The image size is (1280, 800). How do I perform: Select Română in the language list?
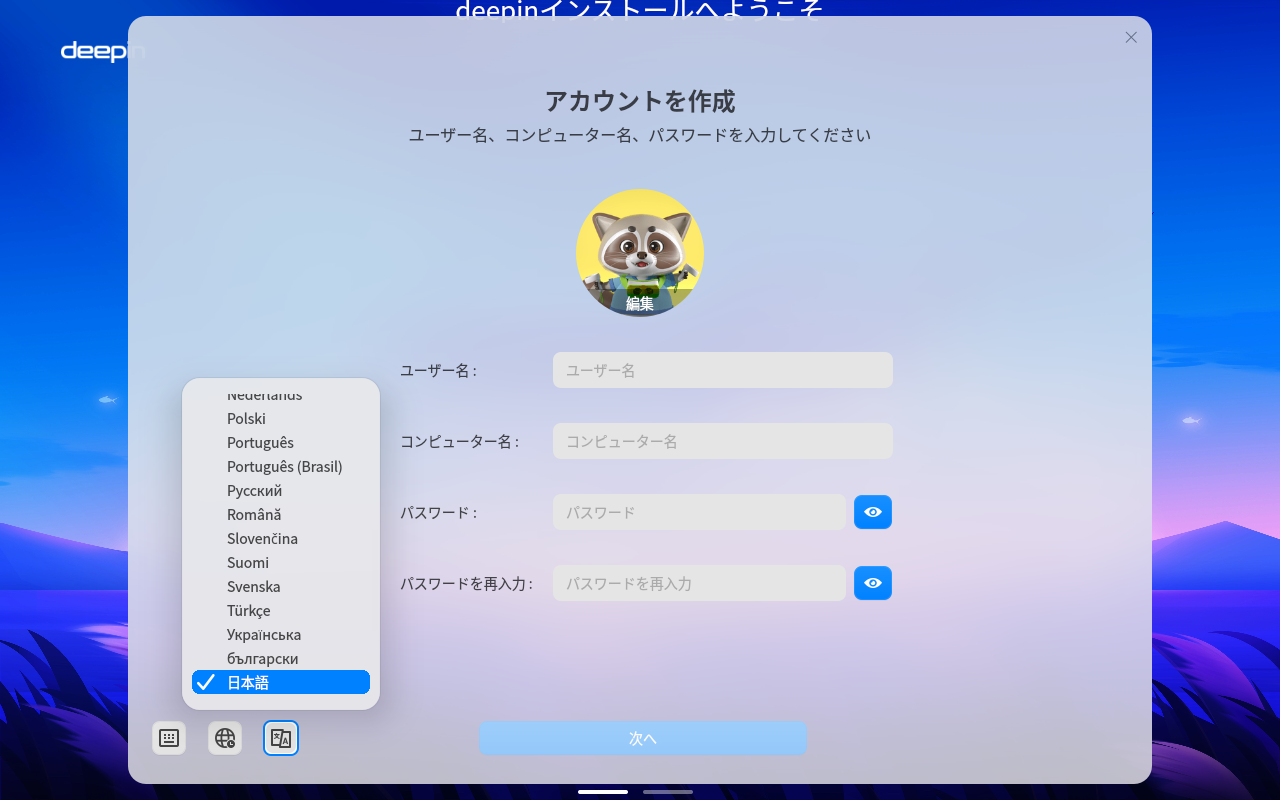[281, 514]
